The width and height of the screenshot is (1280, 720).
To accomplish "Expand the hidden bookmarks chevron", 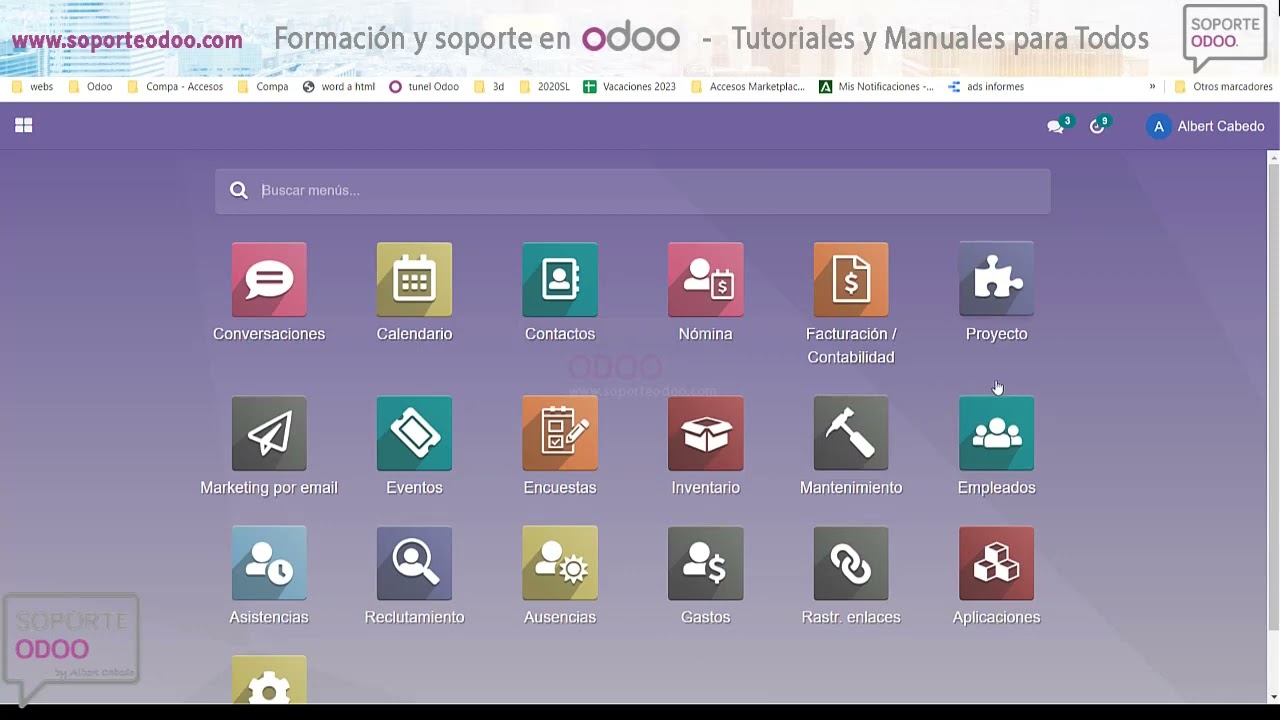I will (x=1152, y=87).
